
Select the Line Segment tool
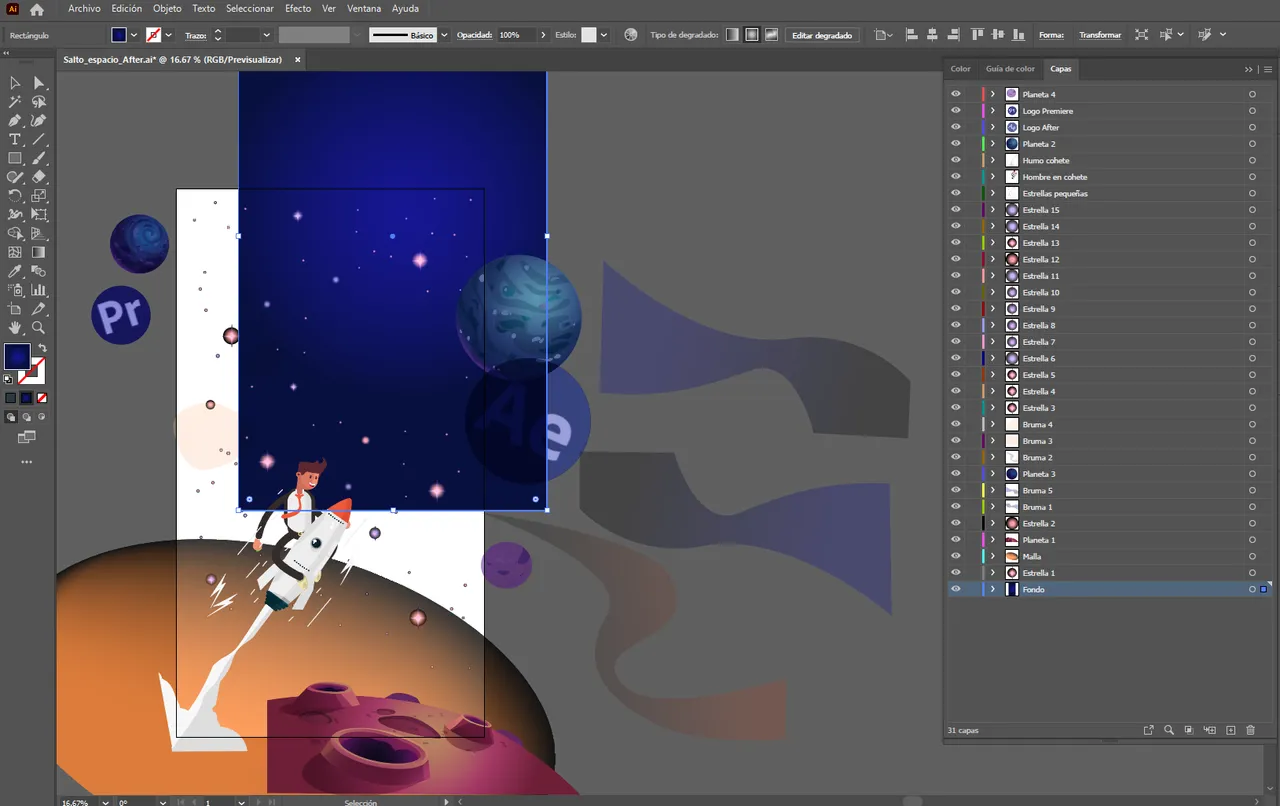click(x=39, y=139)
